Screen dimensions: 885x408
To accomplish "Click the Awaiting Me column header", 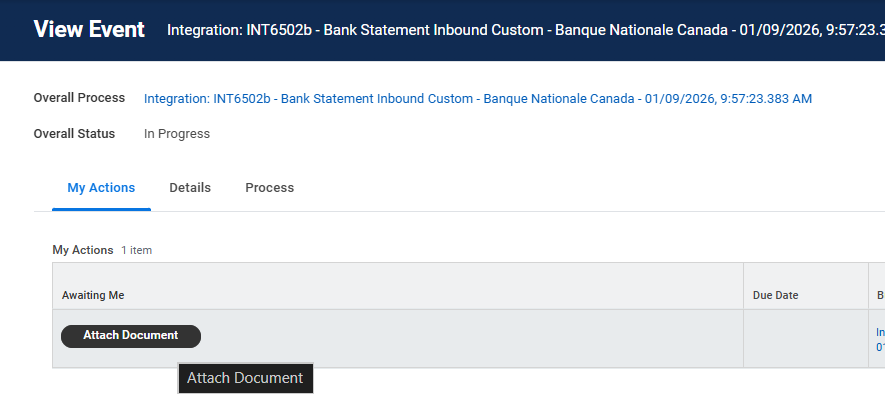I will tap(93, 296).
